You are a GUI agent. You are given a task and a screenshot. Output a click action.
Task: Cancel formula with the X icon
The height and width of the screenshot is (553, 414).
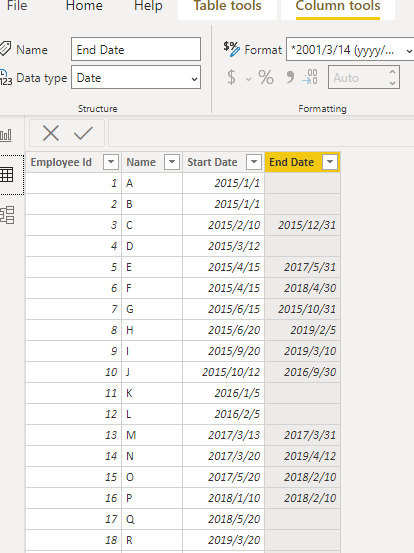(51, 133)
